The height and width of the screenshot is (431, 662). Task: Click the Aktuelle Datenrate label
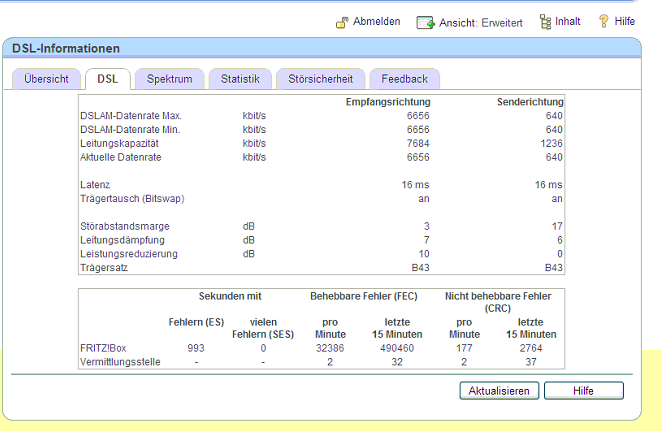point(121,157)
